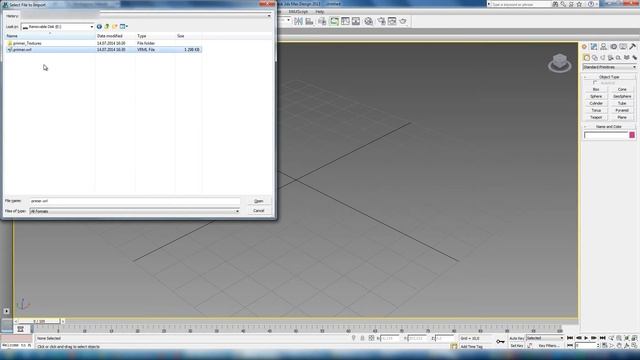Toggle Auto Key animation mode
Screen dimensions: 640x360
(x=516, y=338)
